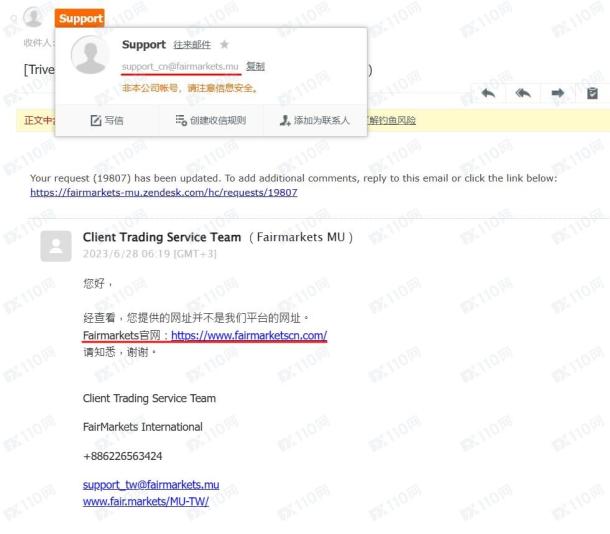Click the reply-all double arrow icon
This screenshot has width=610, height=534.
[523, 93]
